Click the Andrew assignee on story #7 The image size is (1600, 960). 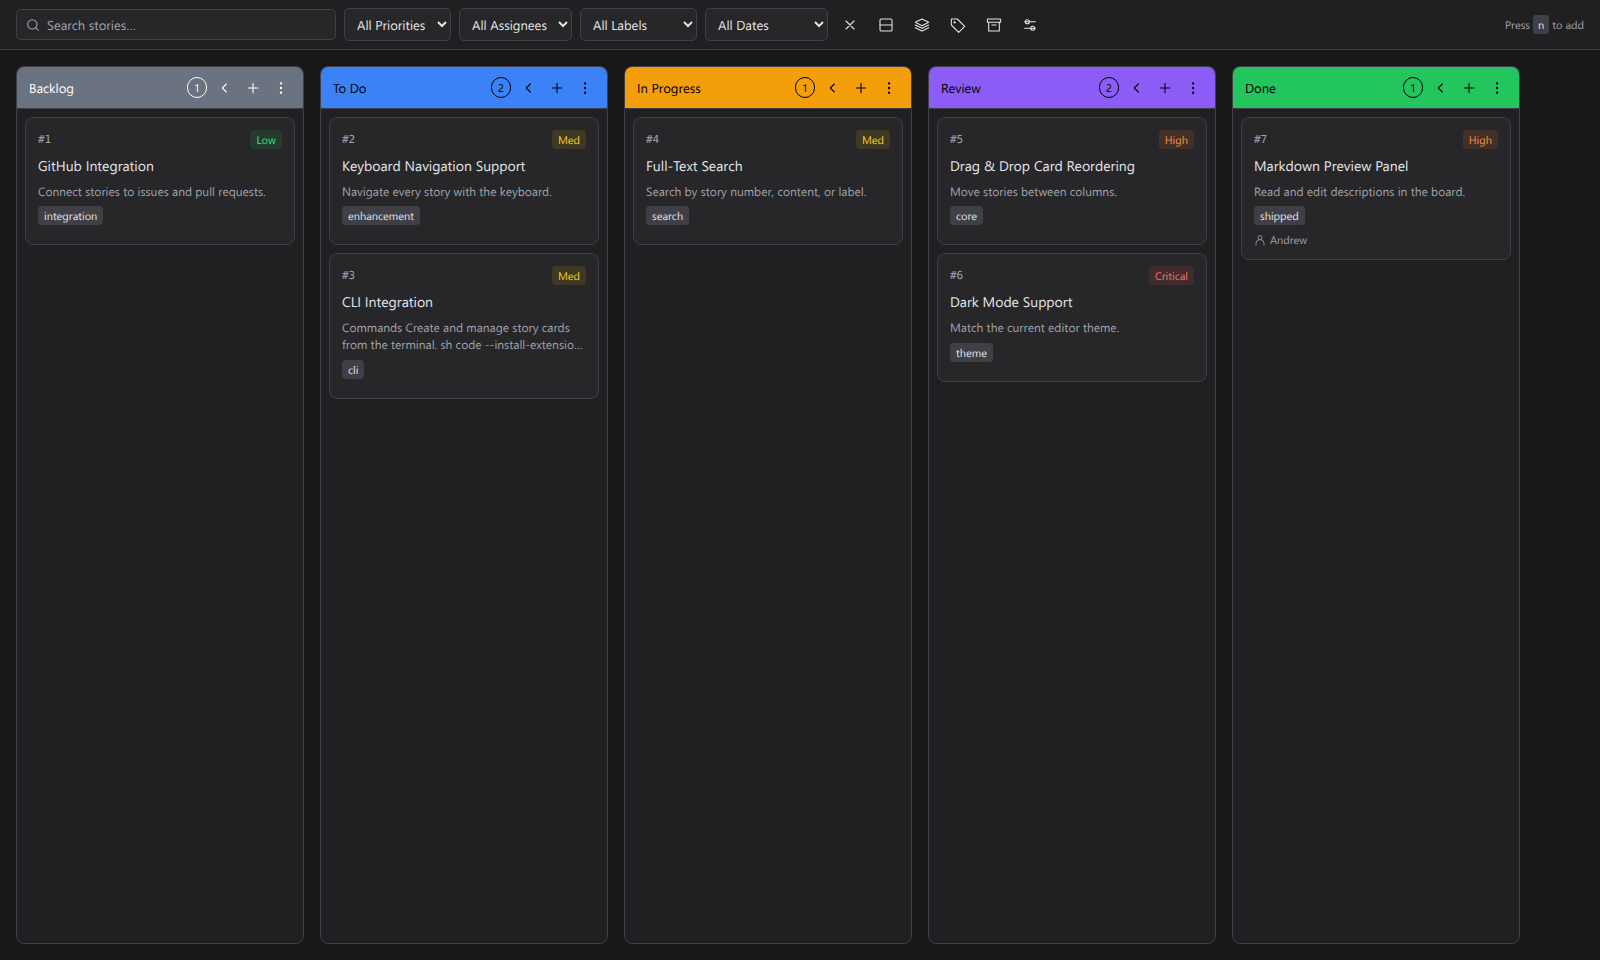click(x=1281, y=240)
